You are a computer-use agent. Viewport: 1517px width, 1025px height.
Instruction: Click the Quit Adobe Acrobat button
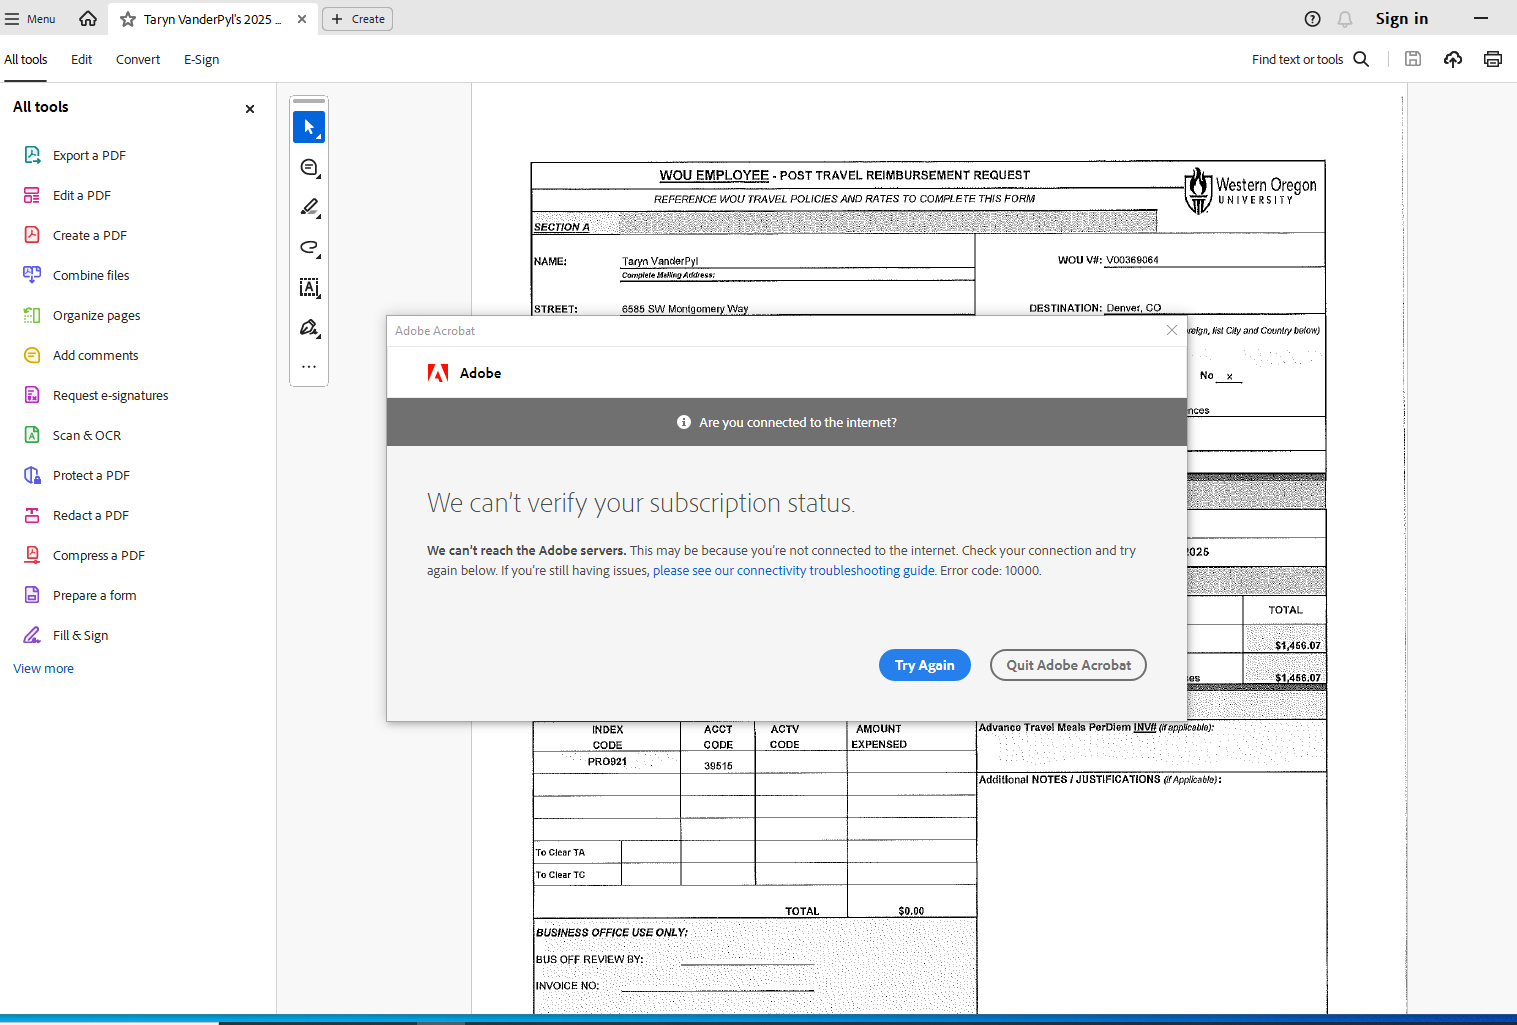point(1068,665)
